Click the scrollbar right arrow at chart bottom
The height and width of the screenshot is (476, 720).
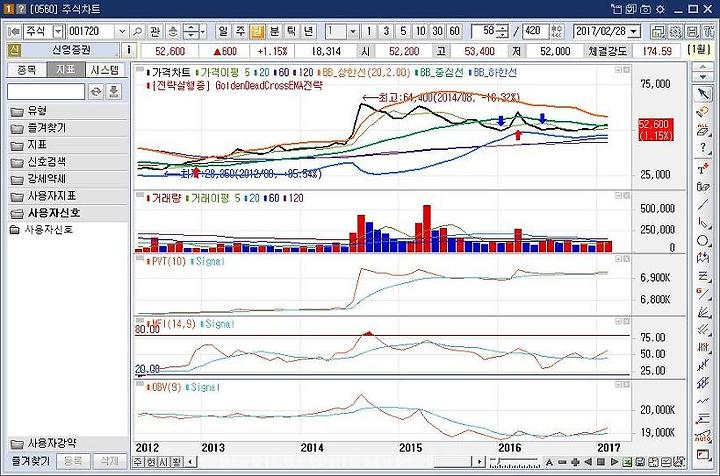pyautogui.click(x=479, y=462)
